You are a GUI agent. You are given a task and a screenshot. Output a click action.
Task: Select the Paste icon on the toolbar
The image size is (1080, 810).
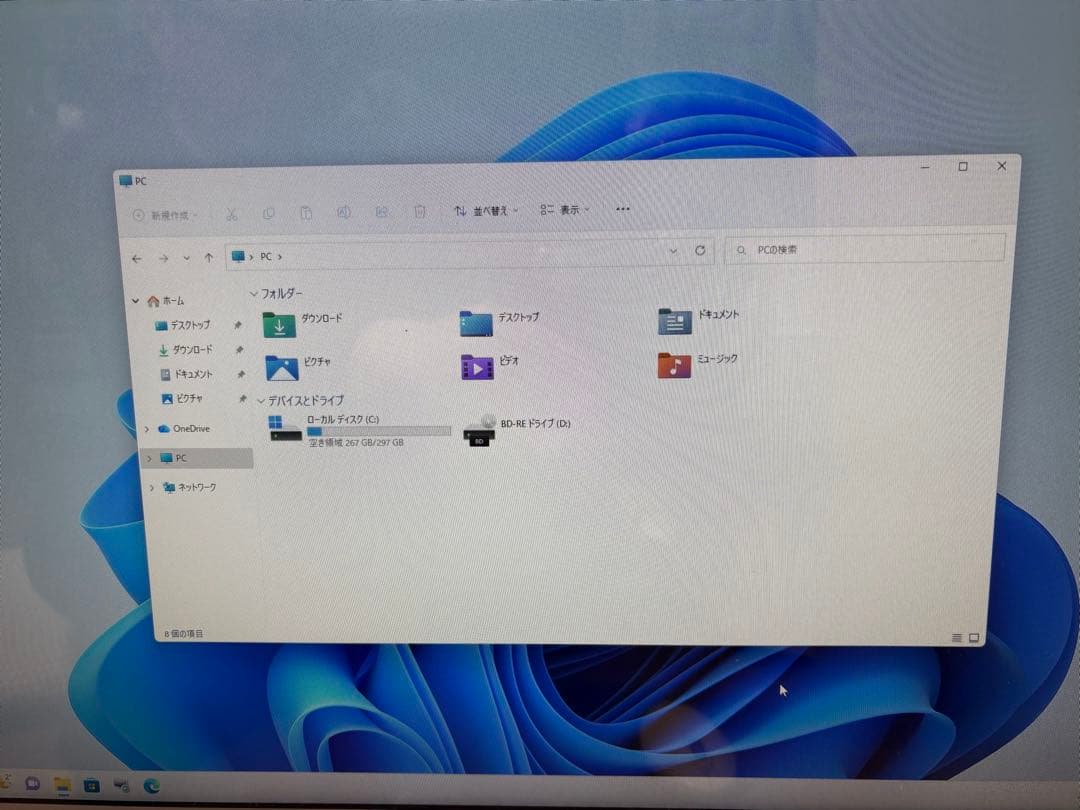[x=306, y=212]
